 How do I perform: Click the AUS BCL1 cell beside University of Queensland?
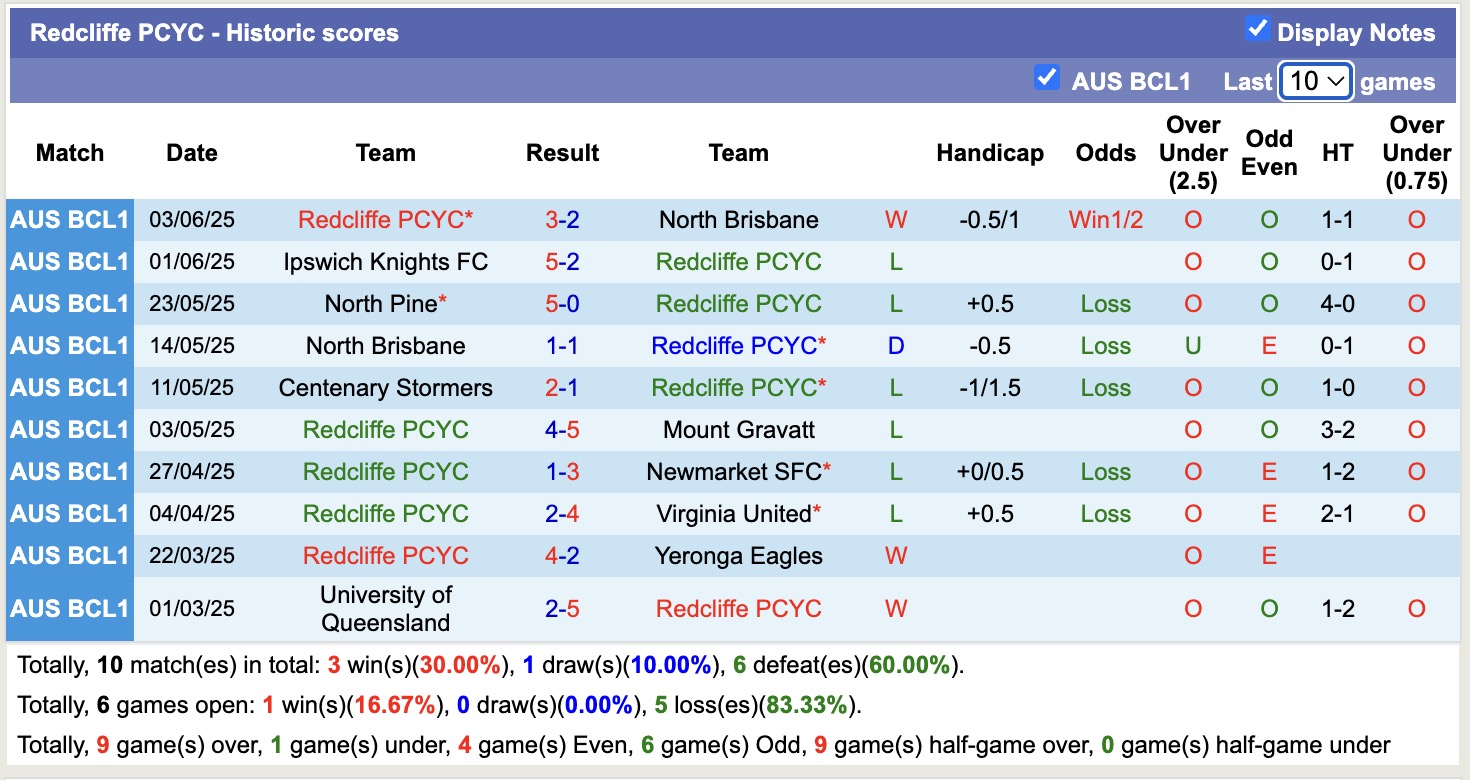pyautogui.click(x=69, y=608)
